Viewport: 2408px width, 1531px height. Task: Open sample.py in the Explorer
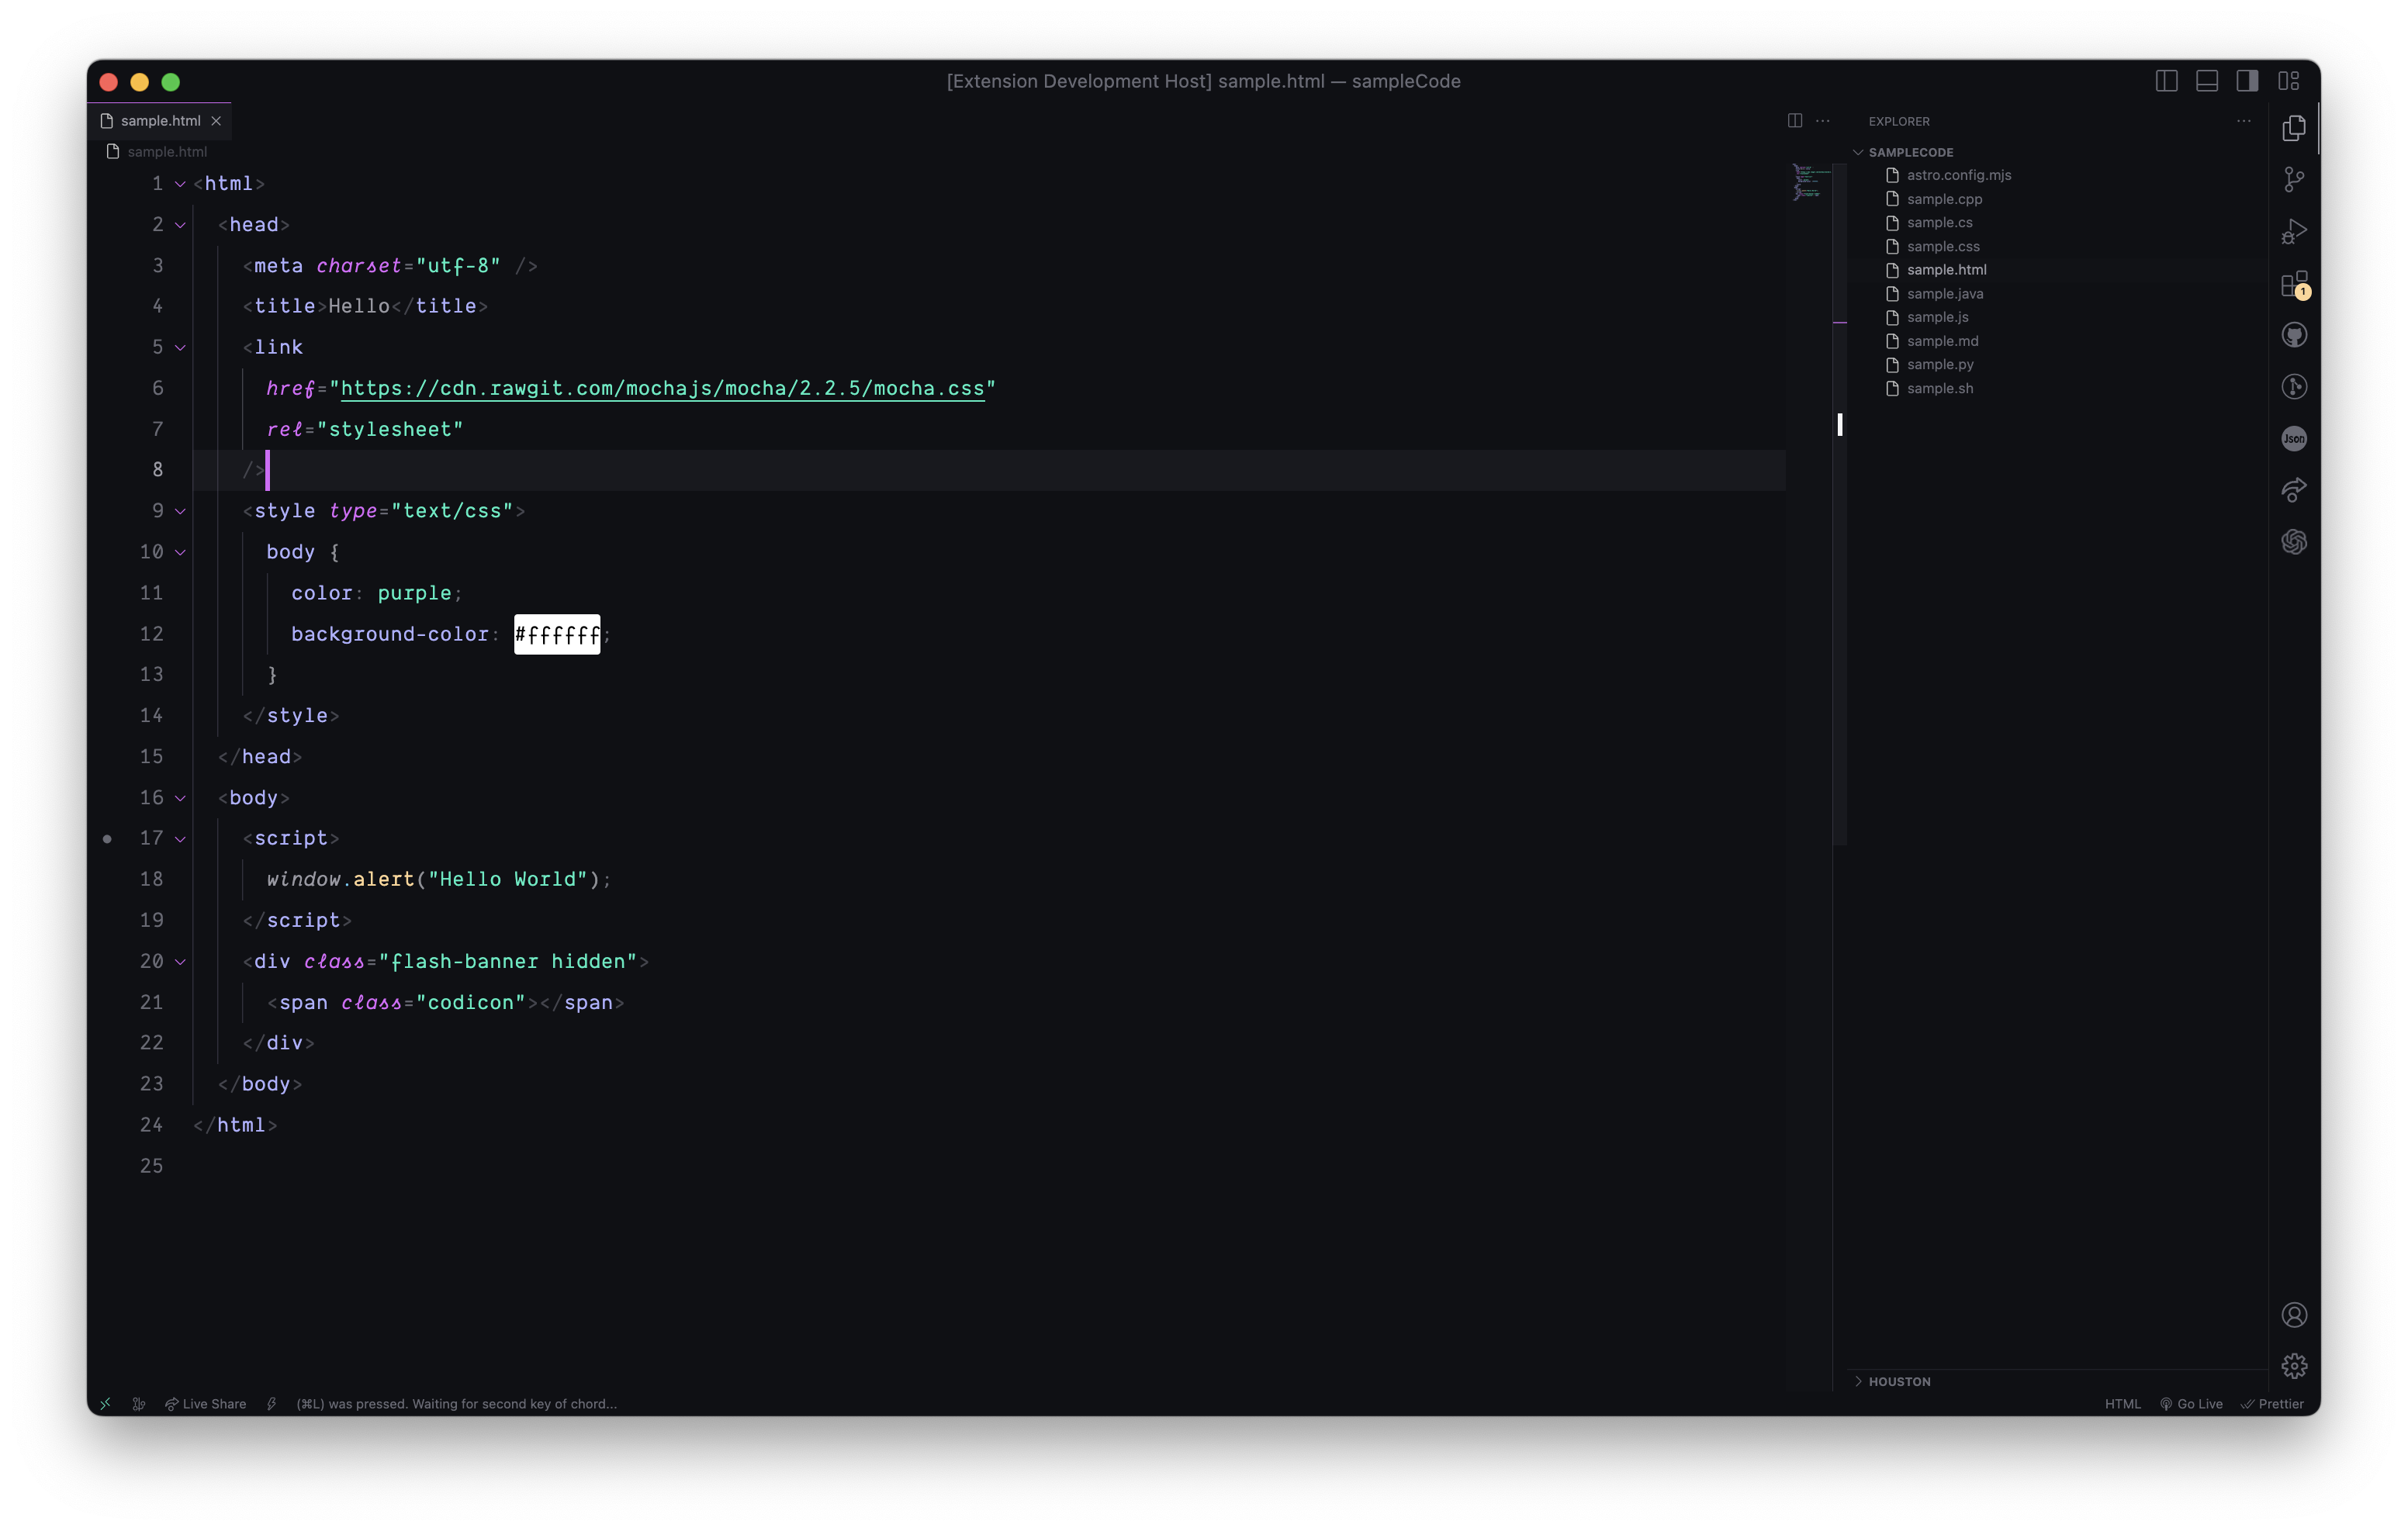[x=1939, y=364]
